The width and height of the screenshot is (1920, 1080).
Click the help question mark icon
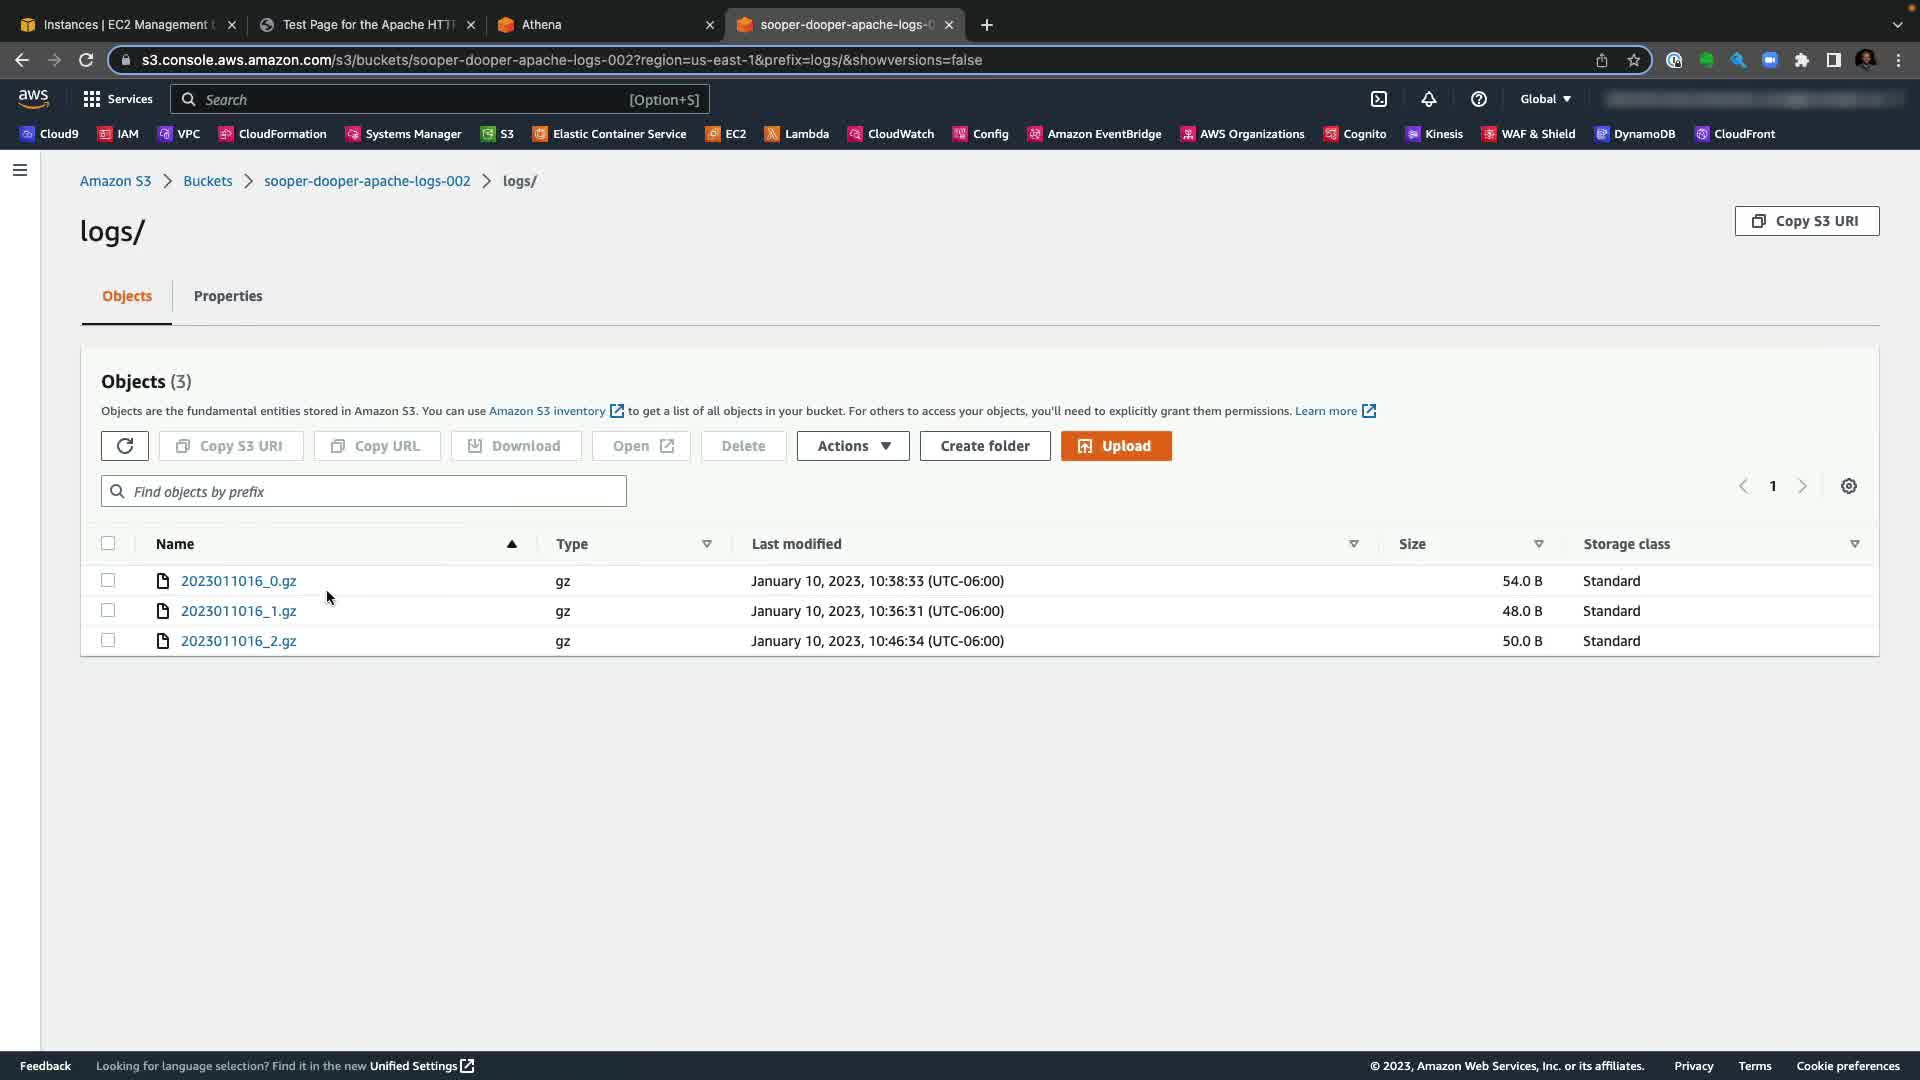coord(1478,99)
